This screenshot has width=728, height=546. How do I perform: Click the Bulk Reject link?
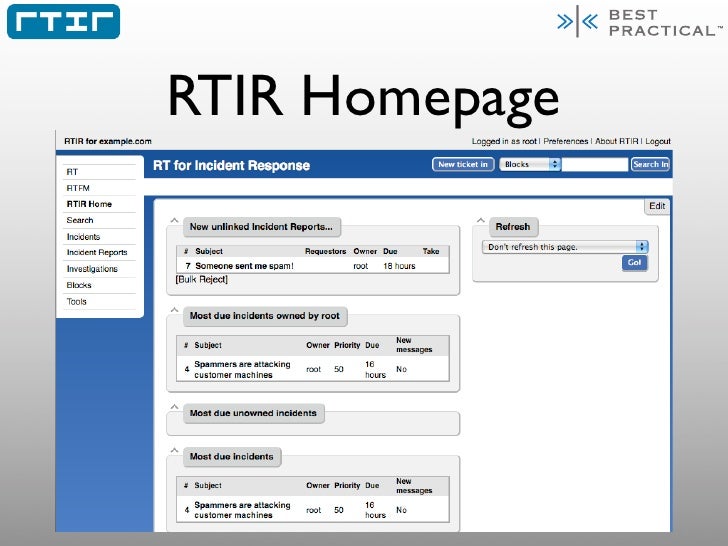pyautogui.click(x=202, y=280)
